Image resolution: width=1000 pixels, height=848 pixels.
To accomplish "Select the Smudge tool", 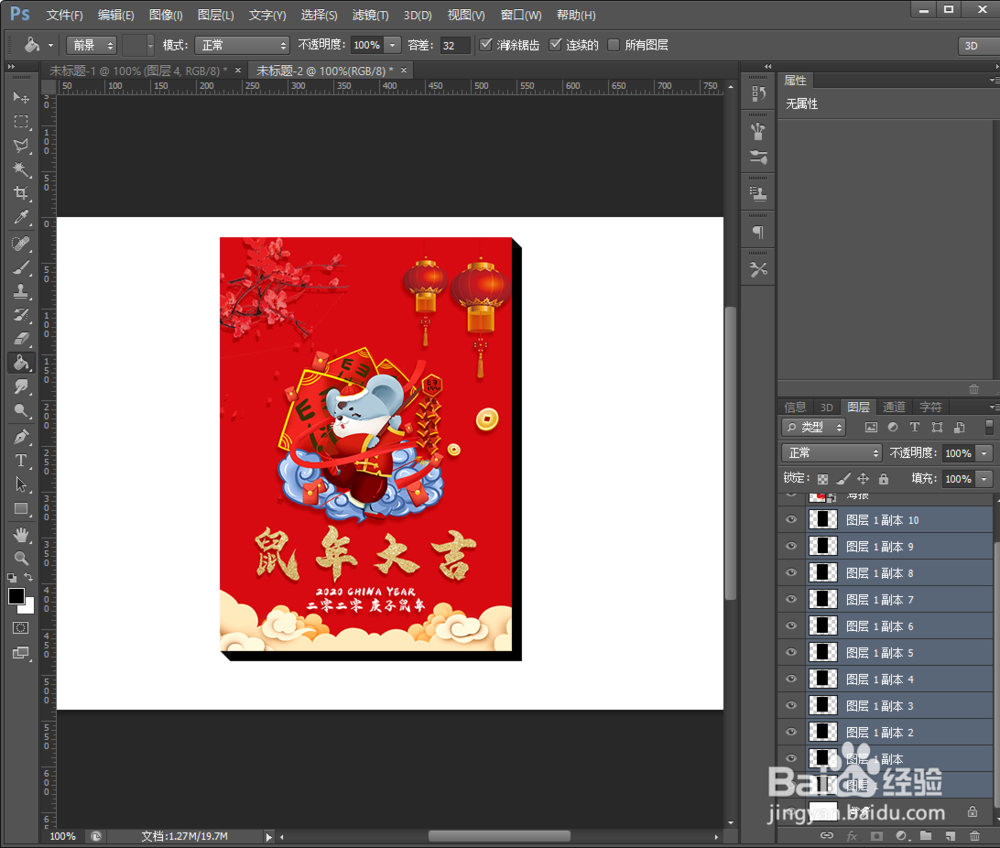I will point(21,386).
